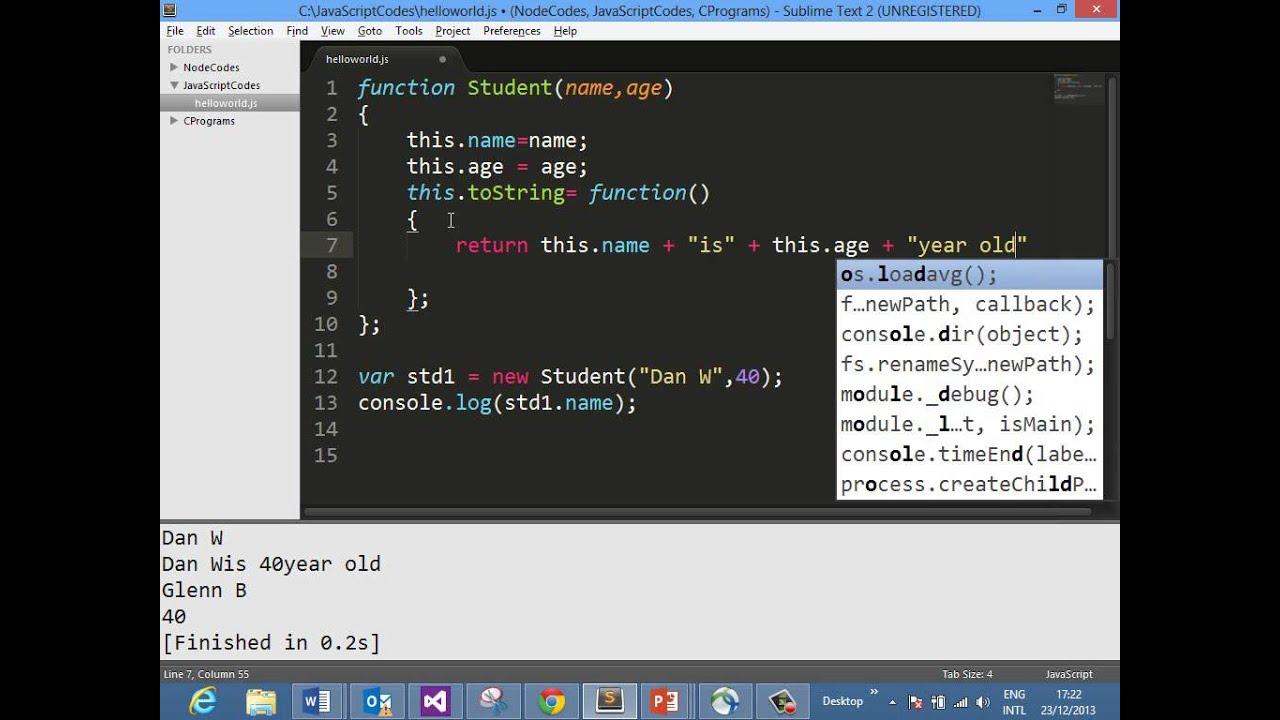Open the Tab Size: 4 selector
Image resolution: width=1280 pixels, height=720 pixels.
click(x=967, y=674)
